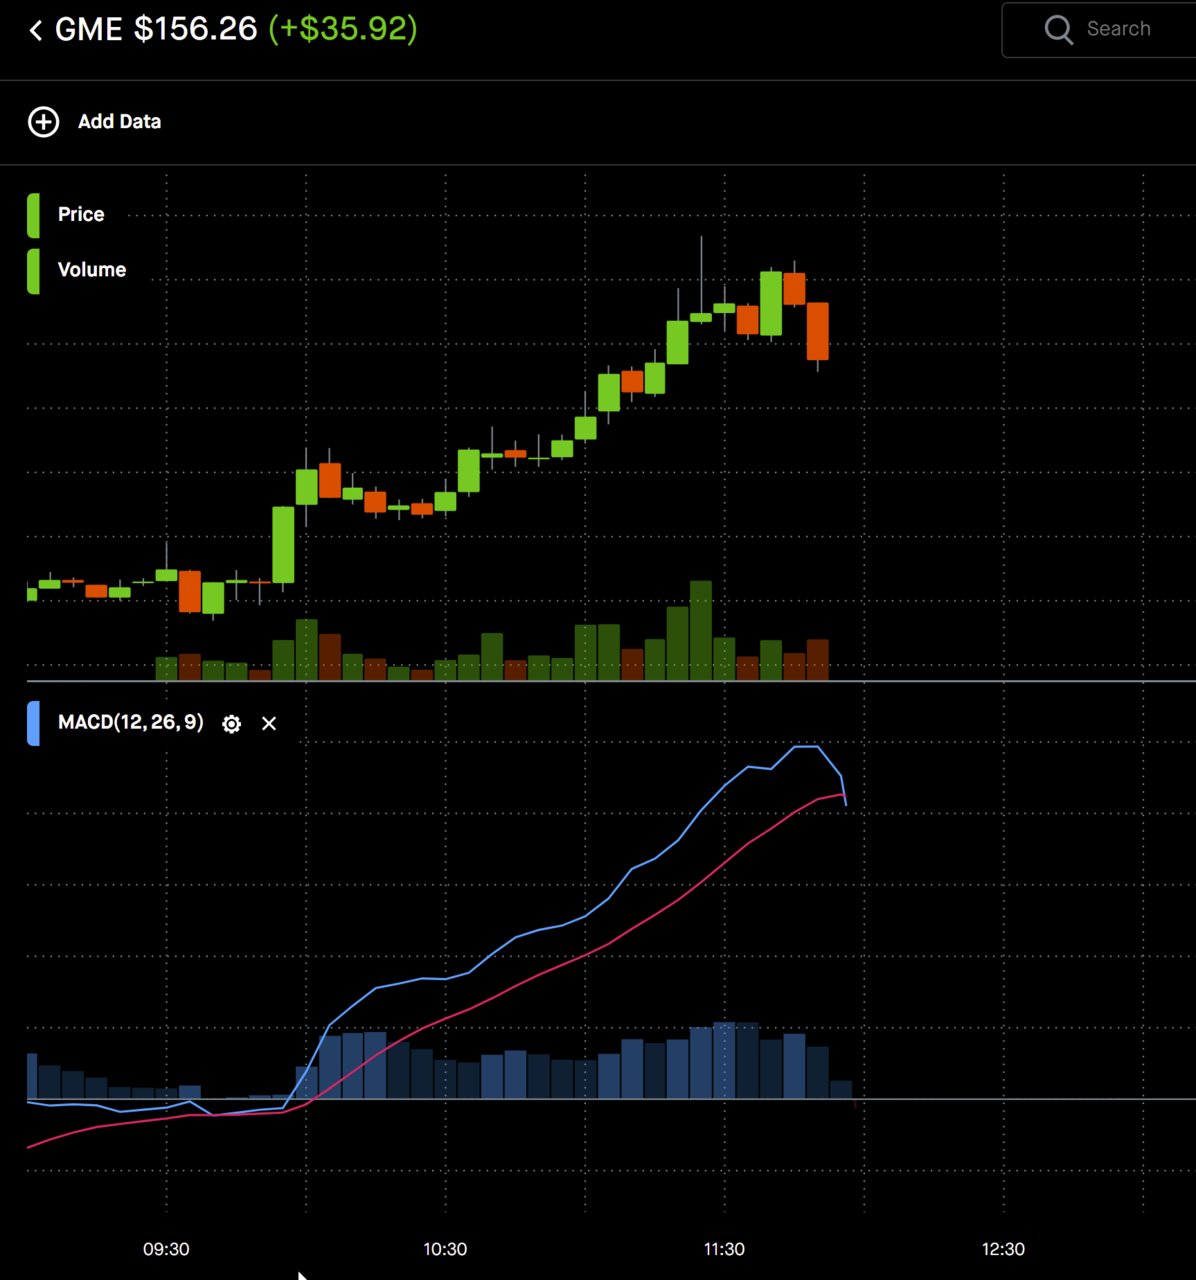Click the 10:30 time axis label
Viewport: 1196px width, 1280px height.
click(x=445, y=1249)
